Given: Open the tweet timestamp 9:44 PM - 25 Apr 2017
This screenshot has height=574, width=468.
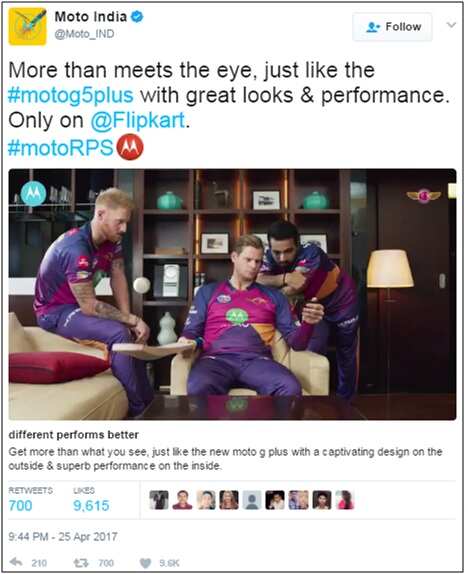Looking at the screenshot, I should pyautogui.click(x=63, y=537).
